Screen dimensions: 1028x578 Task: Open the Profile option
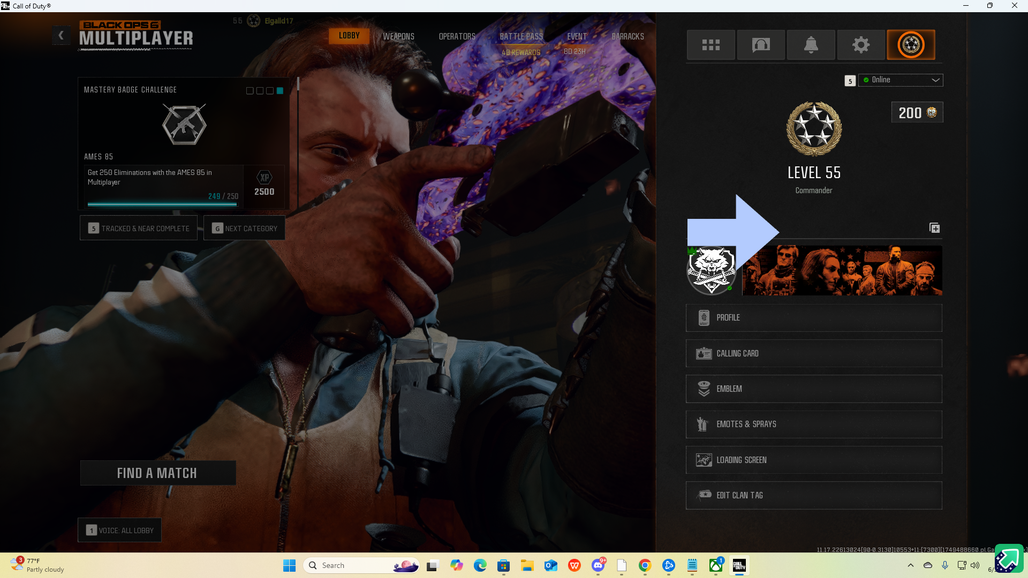pos(814,318)
